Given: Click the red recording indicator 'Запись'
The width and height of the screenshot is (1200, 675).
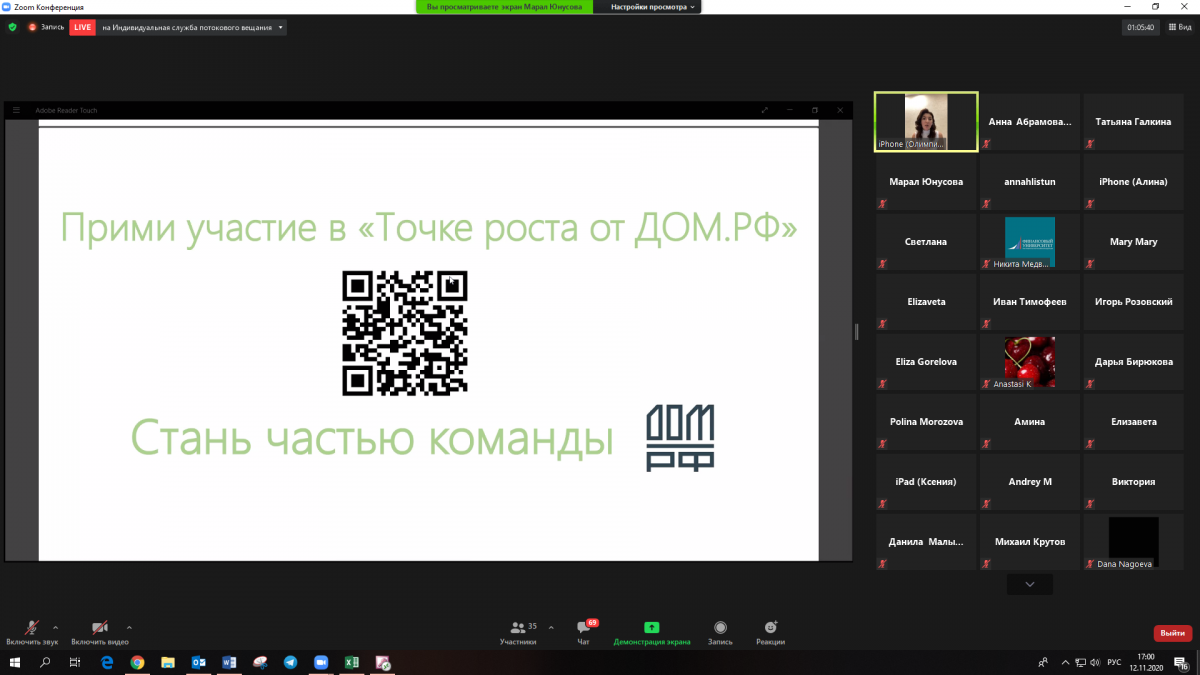Looking at the screenshot, I should 46,28.
